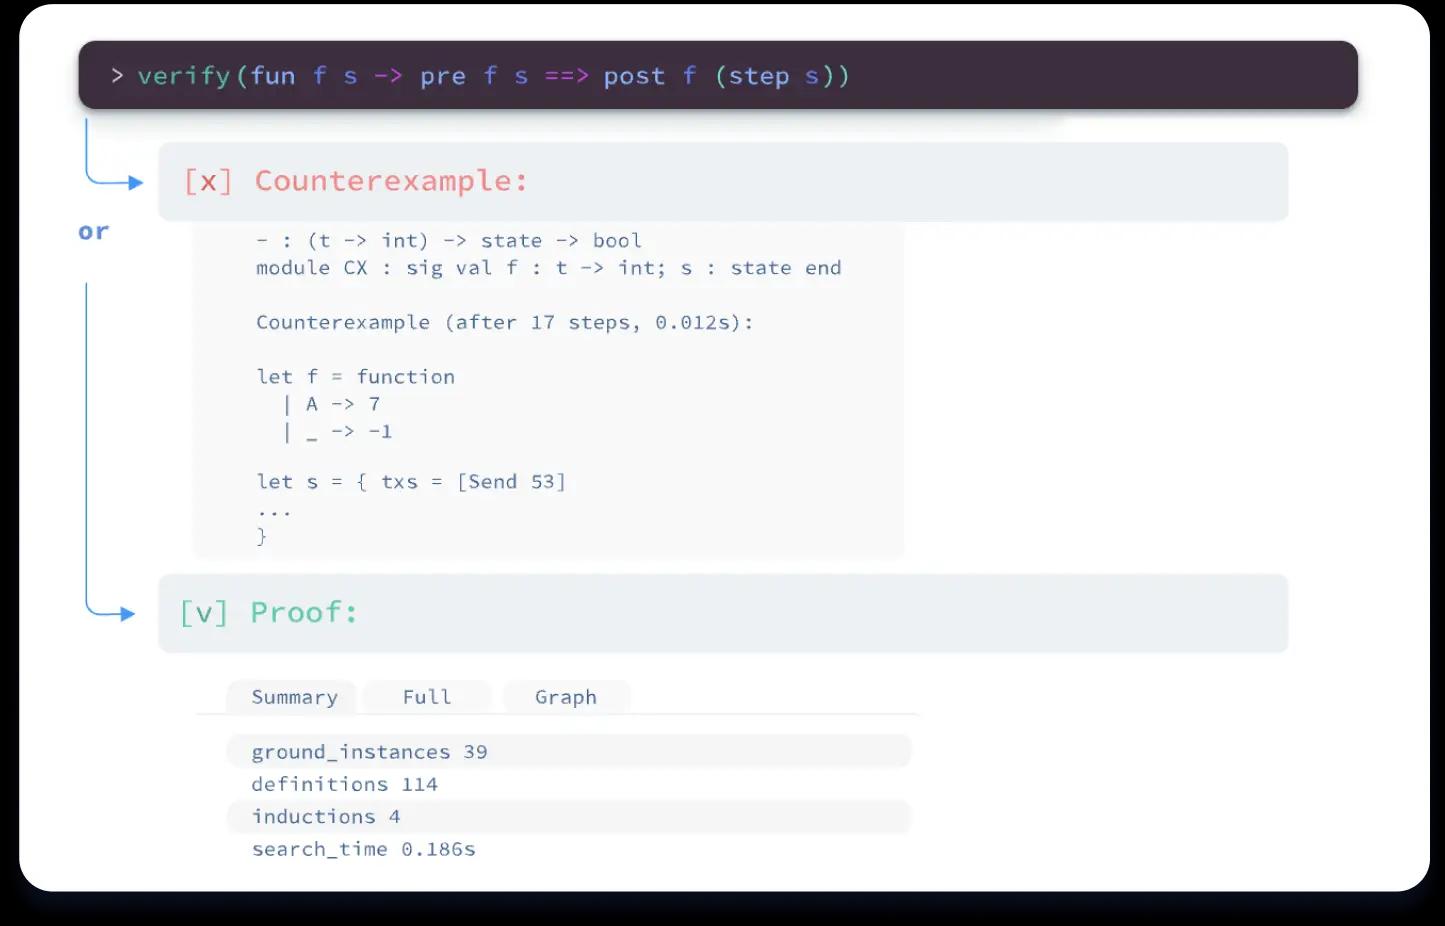Select the ground_instances 39 row

click(568, 752)
